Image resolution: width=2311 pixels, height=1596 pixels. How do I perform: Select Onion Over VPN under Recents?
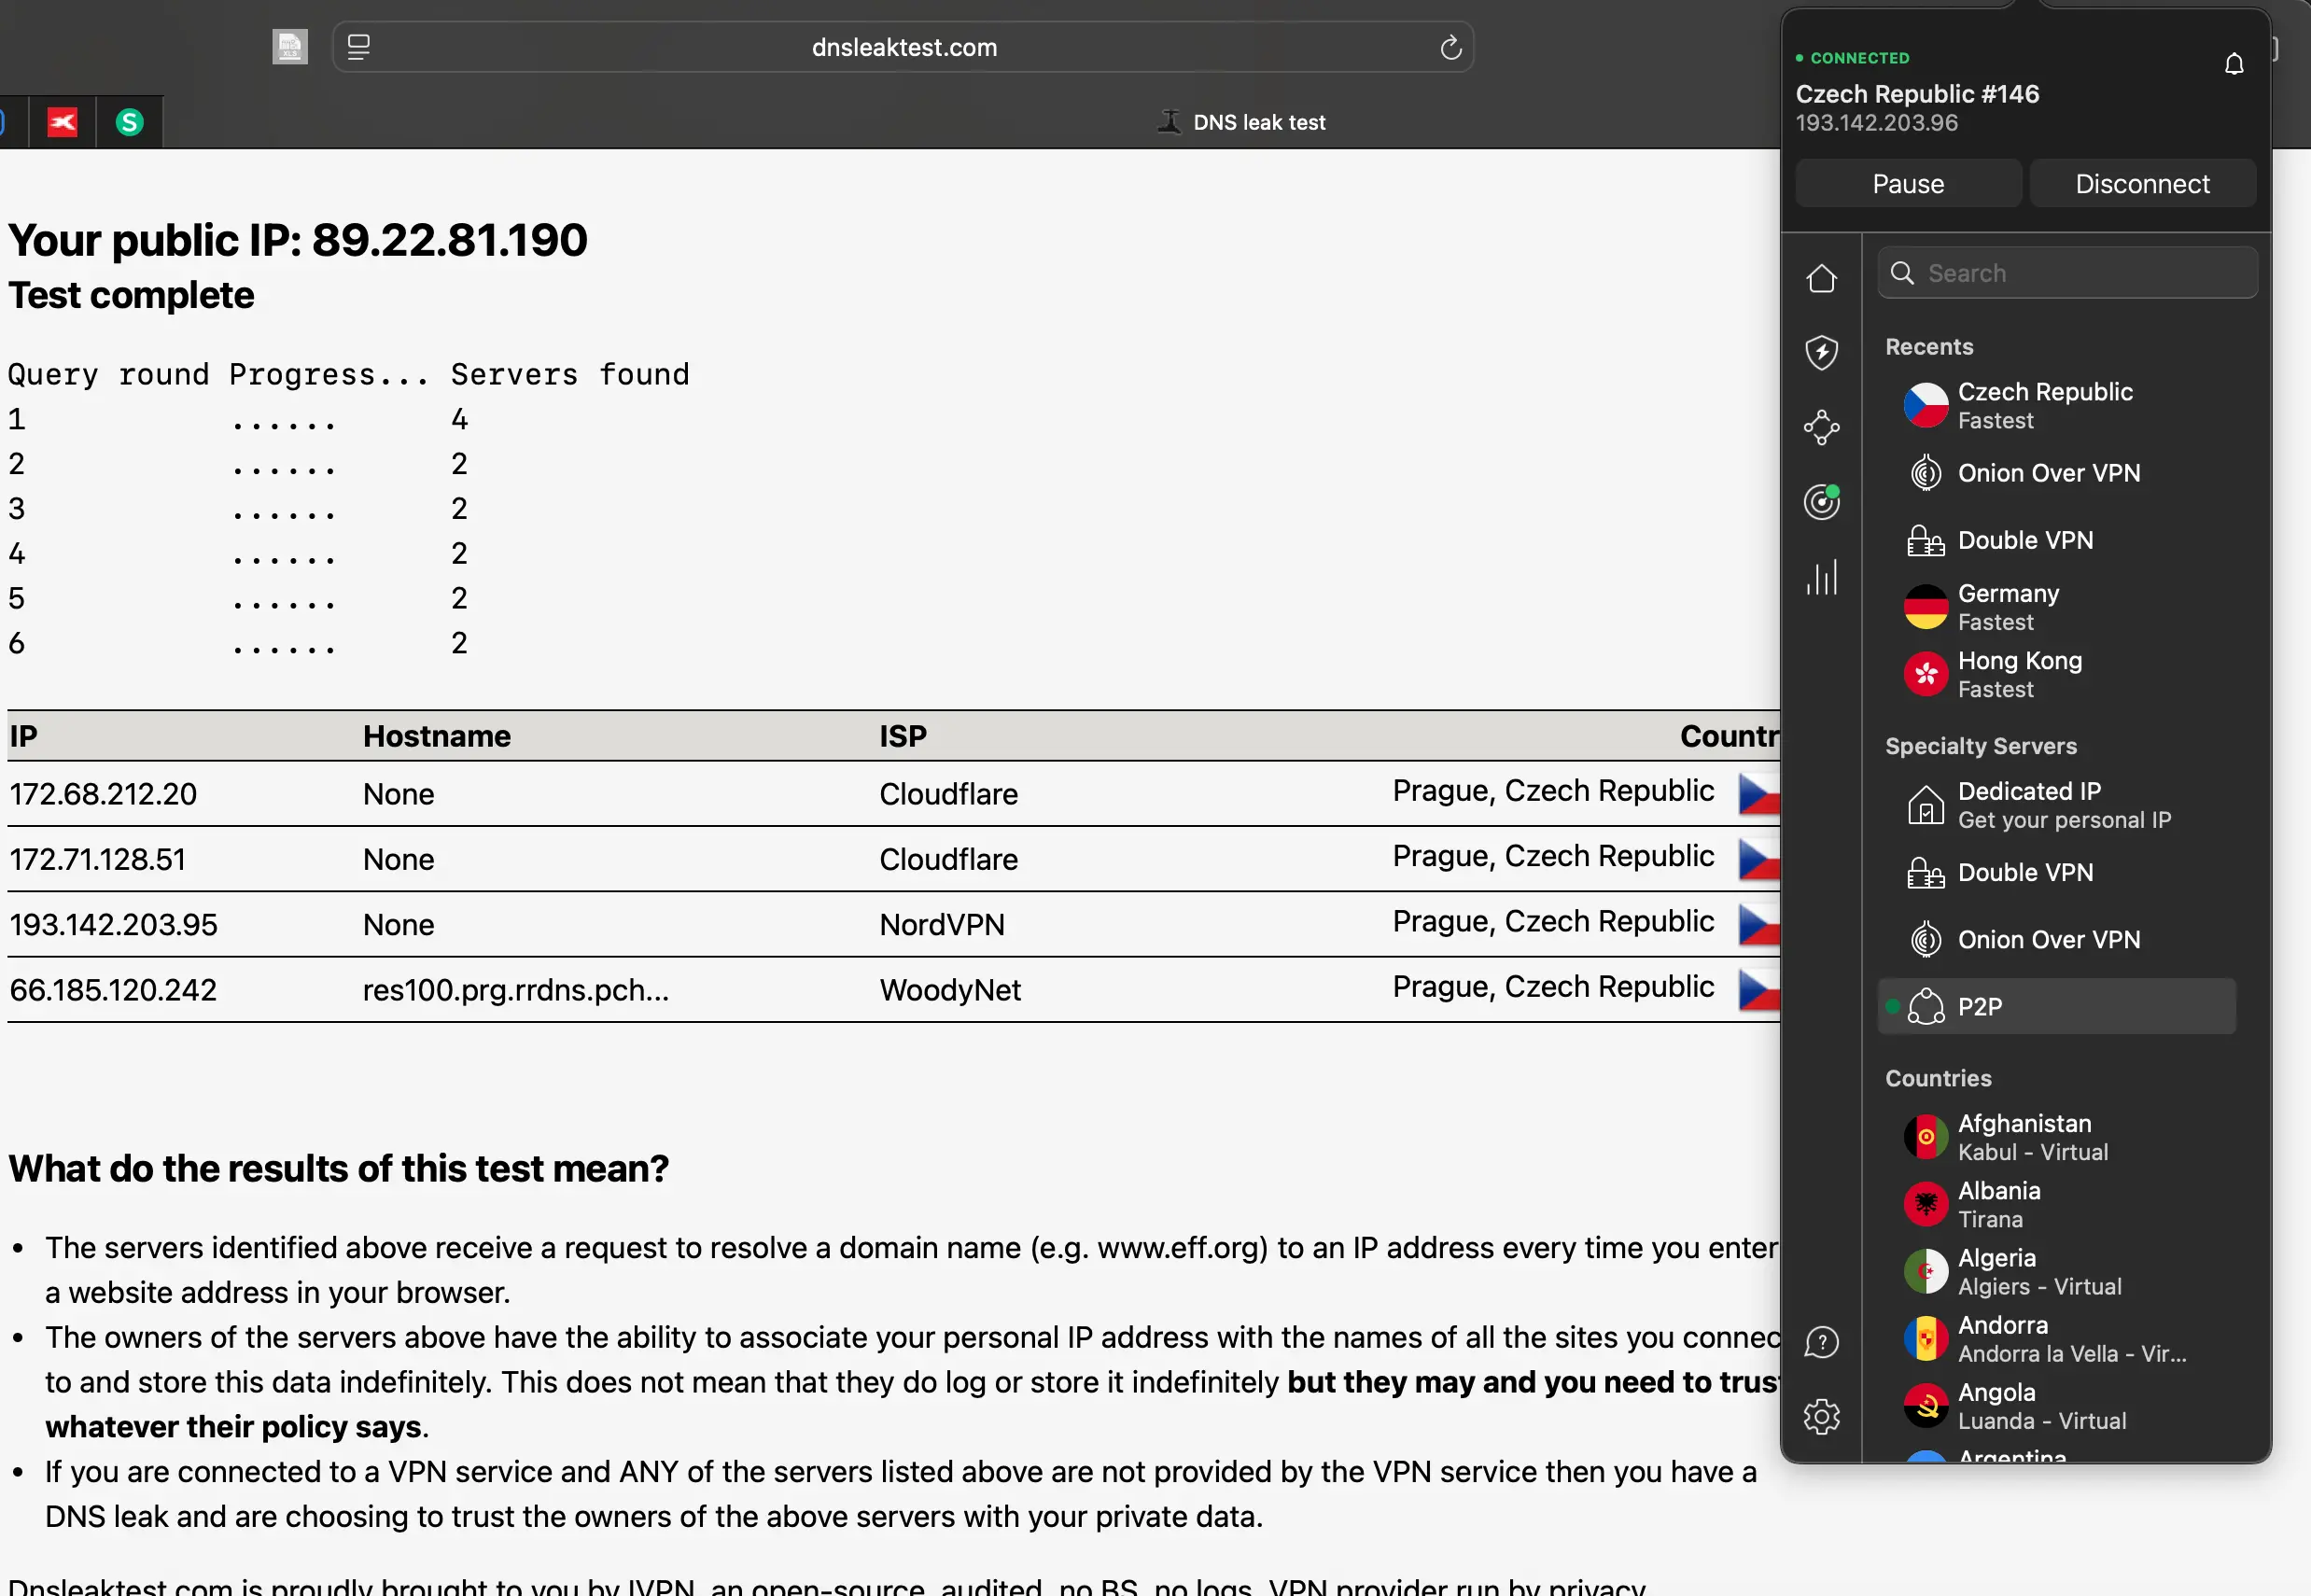[2048, 473]
